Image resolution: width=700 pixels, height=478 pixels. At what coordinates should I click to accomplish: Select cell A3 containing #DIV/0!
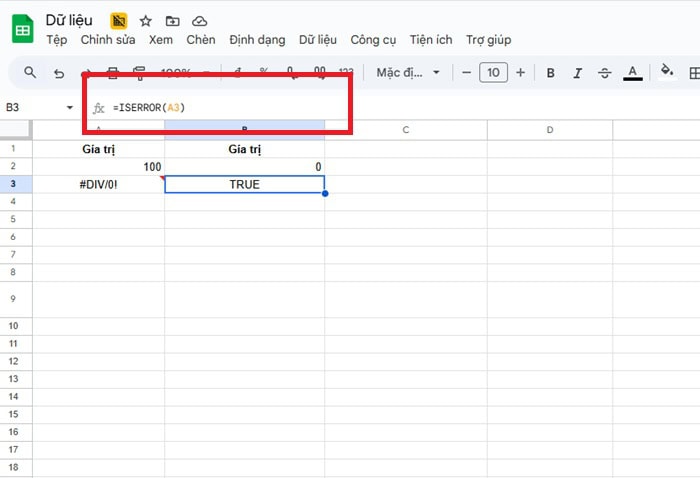[98, 184]
